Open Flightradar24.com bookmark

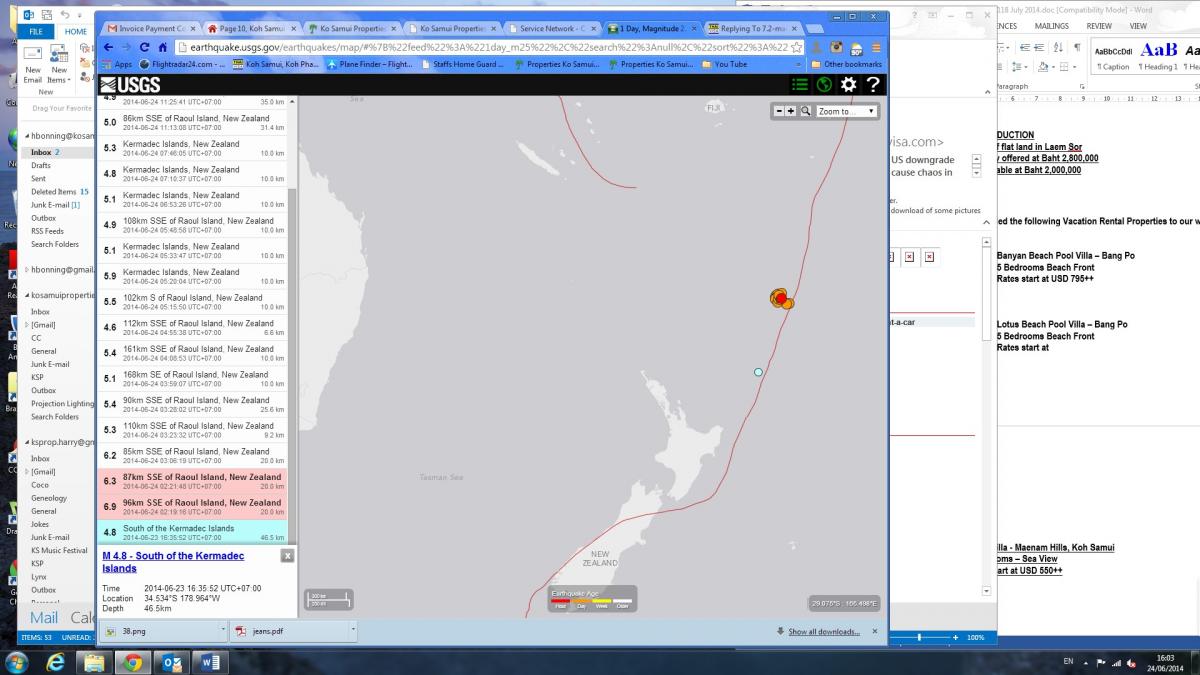click(182, 64)
